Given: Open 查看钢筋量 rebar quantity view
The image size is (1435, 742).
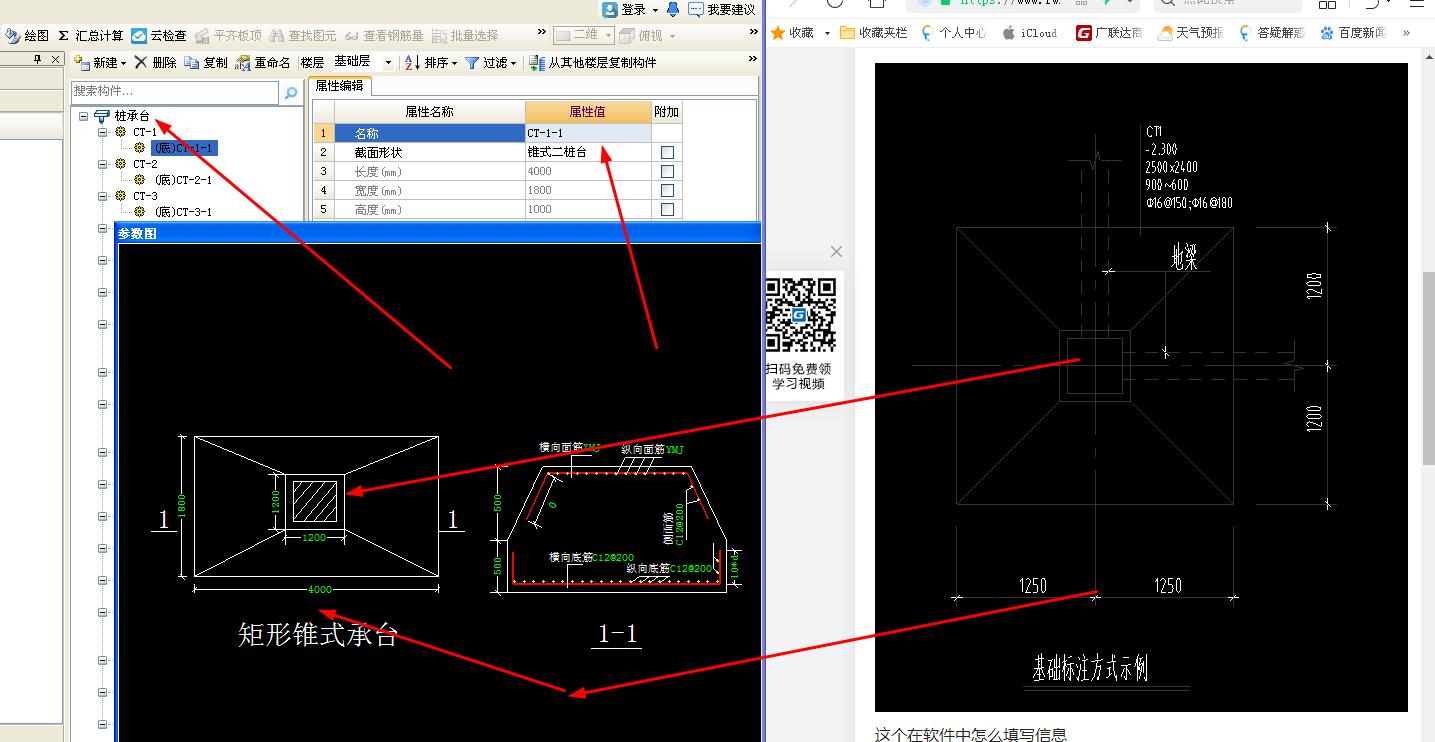Looking at the screenshot, I should point(385,35).
